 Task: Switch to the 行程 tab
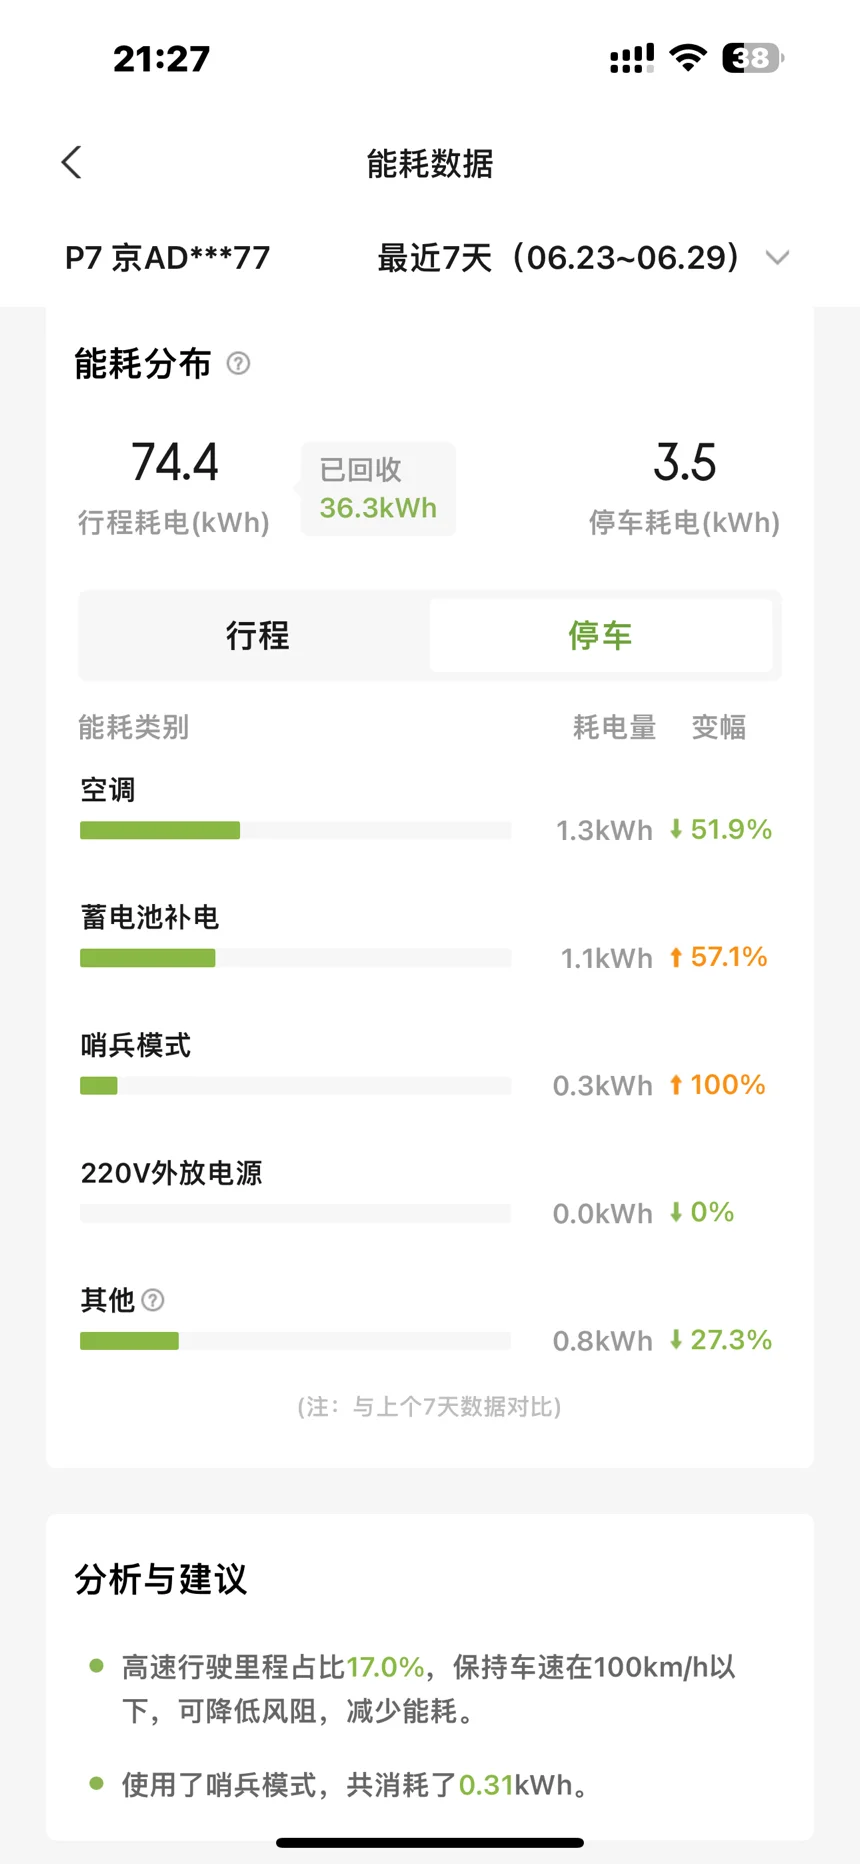point(257,635)
